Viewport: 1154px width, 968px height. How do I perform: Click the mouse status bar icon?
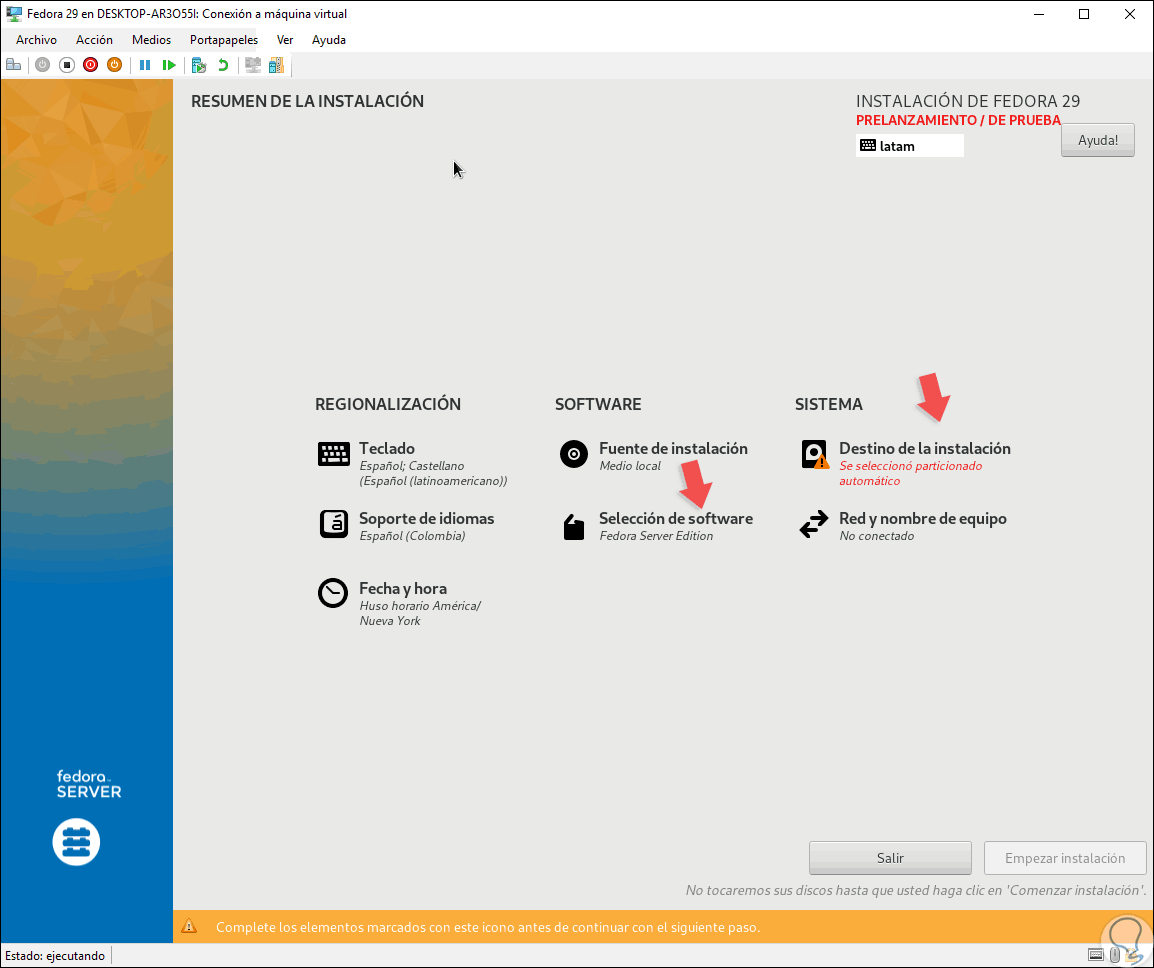tap(1115, 955)
